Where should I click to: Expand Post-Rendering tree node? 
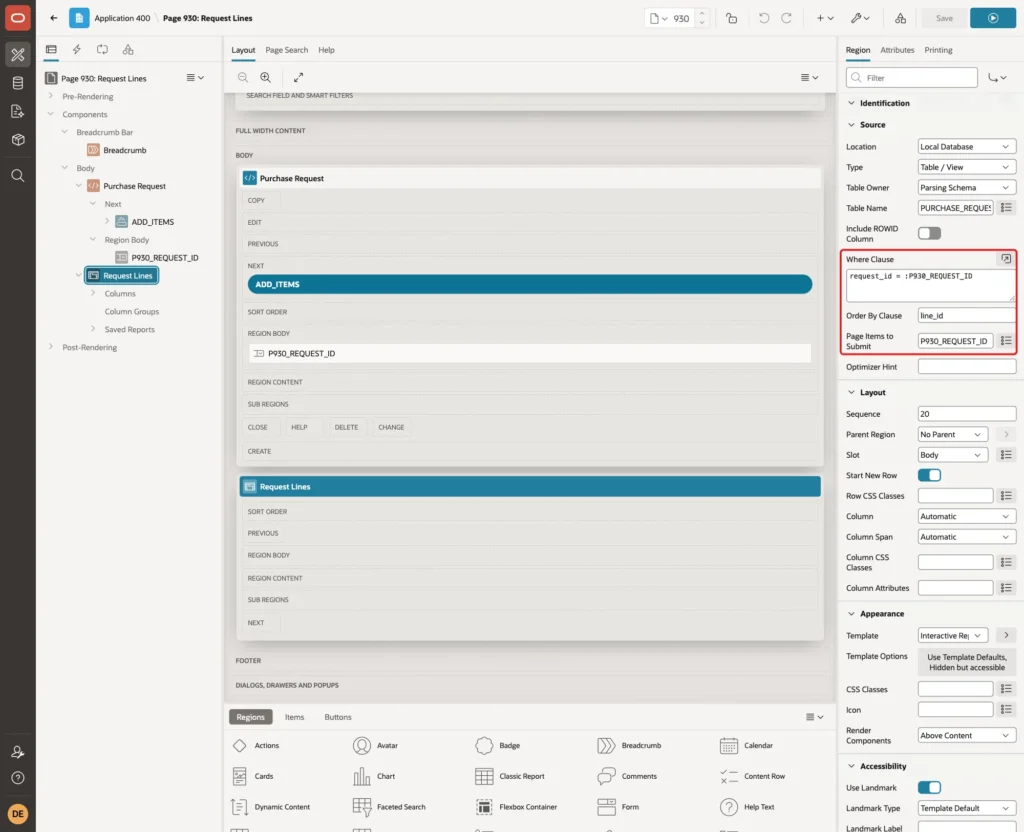[51, 347]
